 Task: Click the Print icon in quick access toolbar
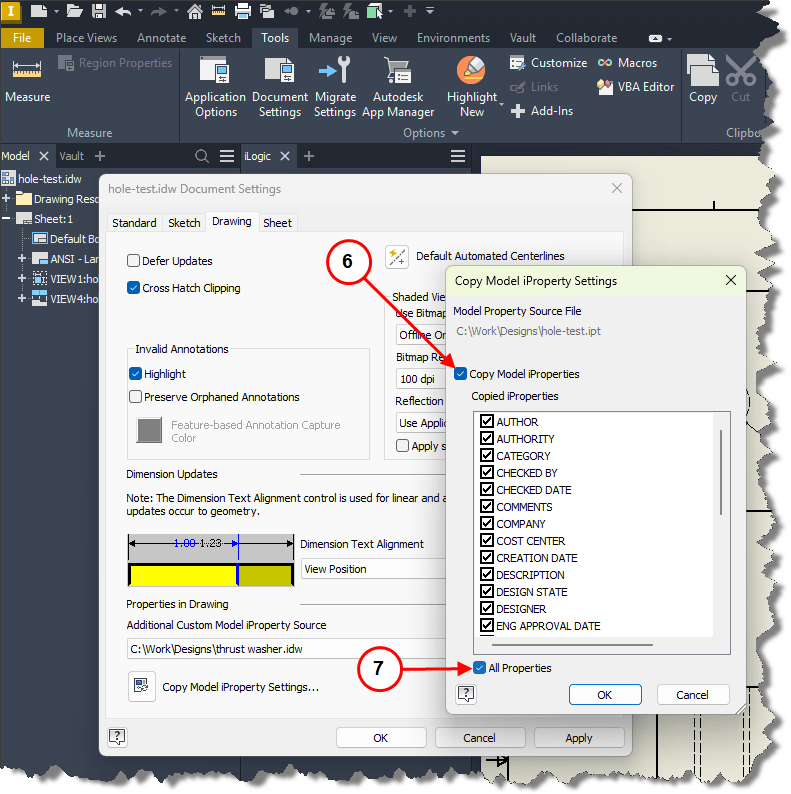(x=243, y=11)
